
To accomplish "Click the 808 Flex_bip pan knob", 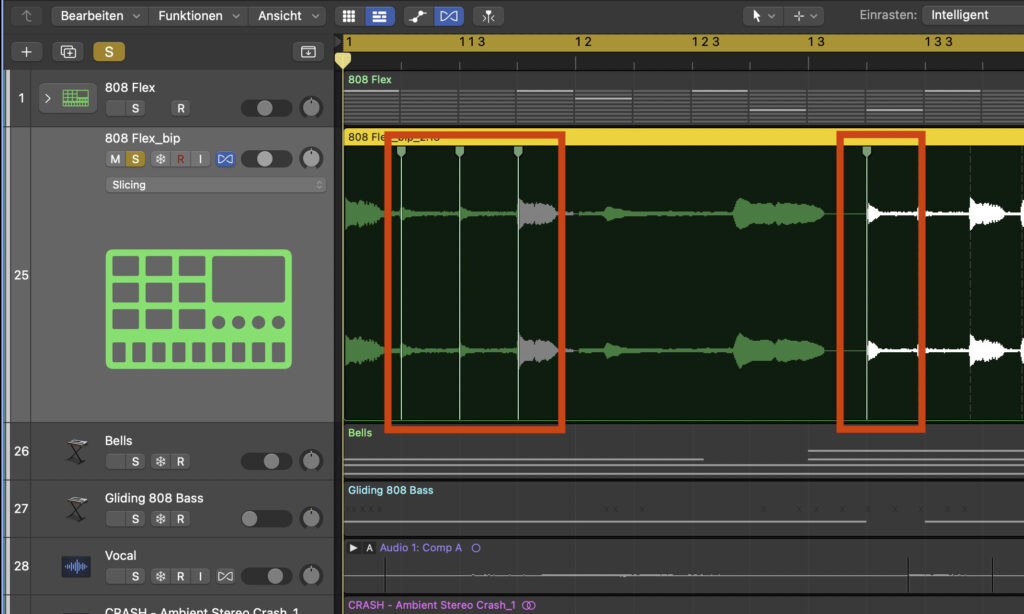I will 312,158.
